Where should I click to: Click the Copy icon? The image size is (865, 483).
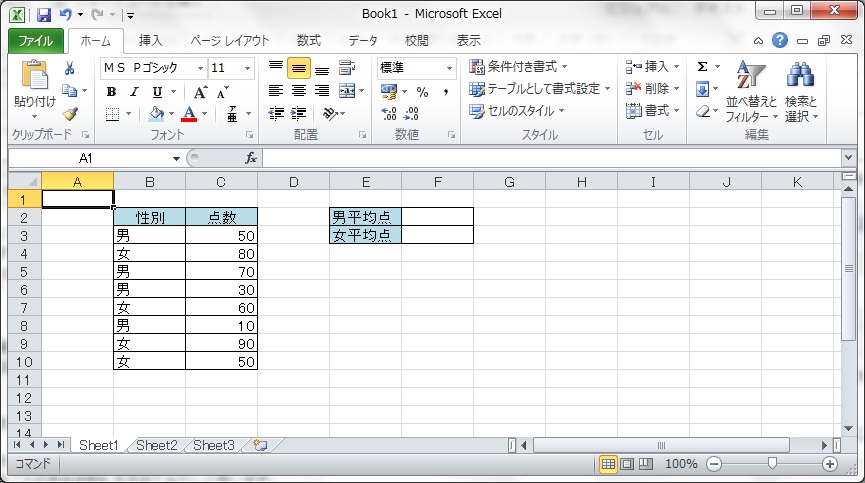(70, 90)
